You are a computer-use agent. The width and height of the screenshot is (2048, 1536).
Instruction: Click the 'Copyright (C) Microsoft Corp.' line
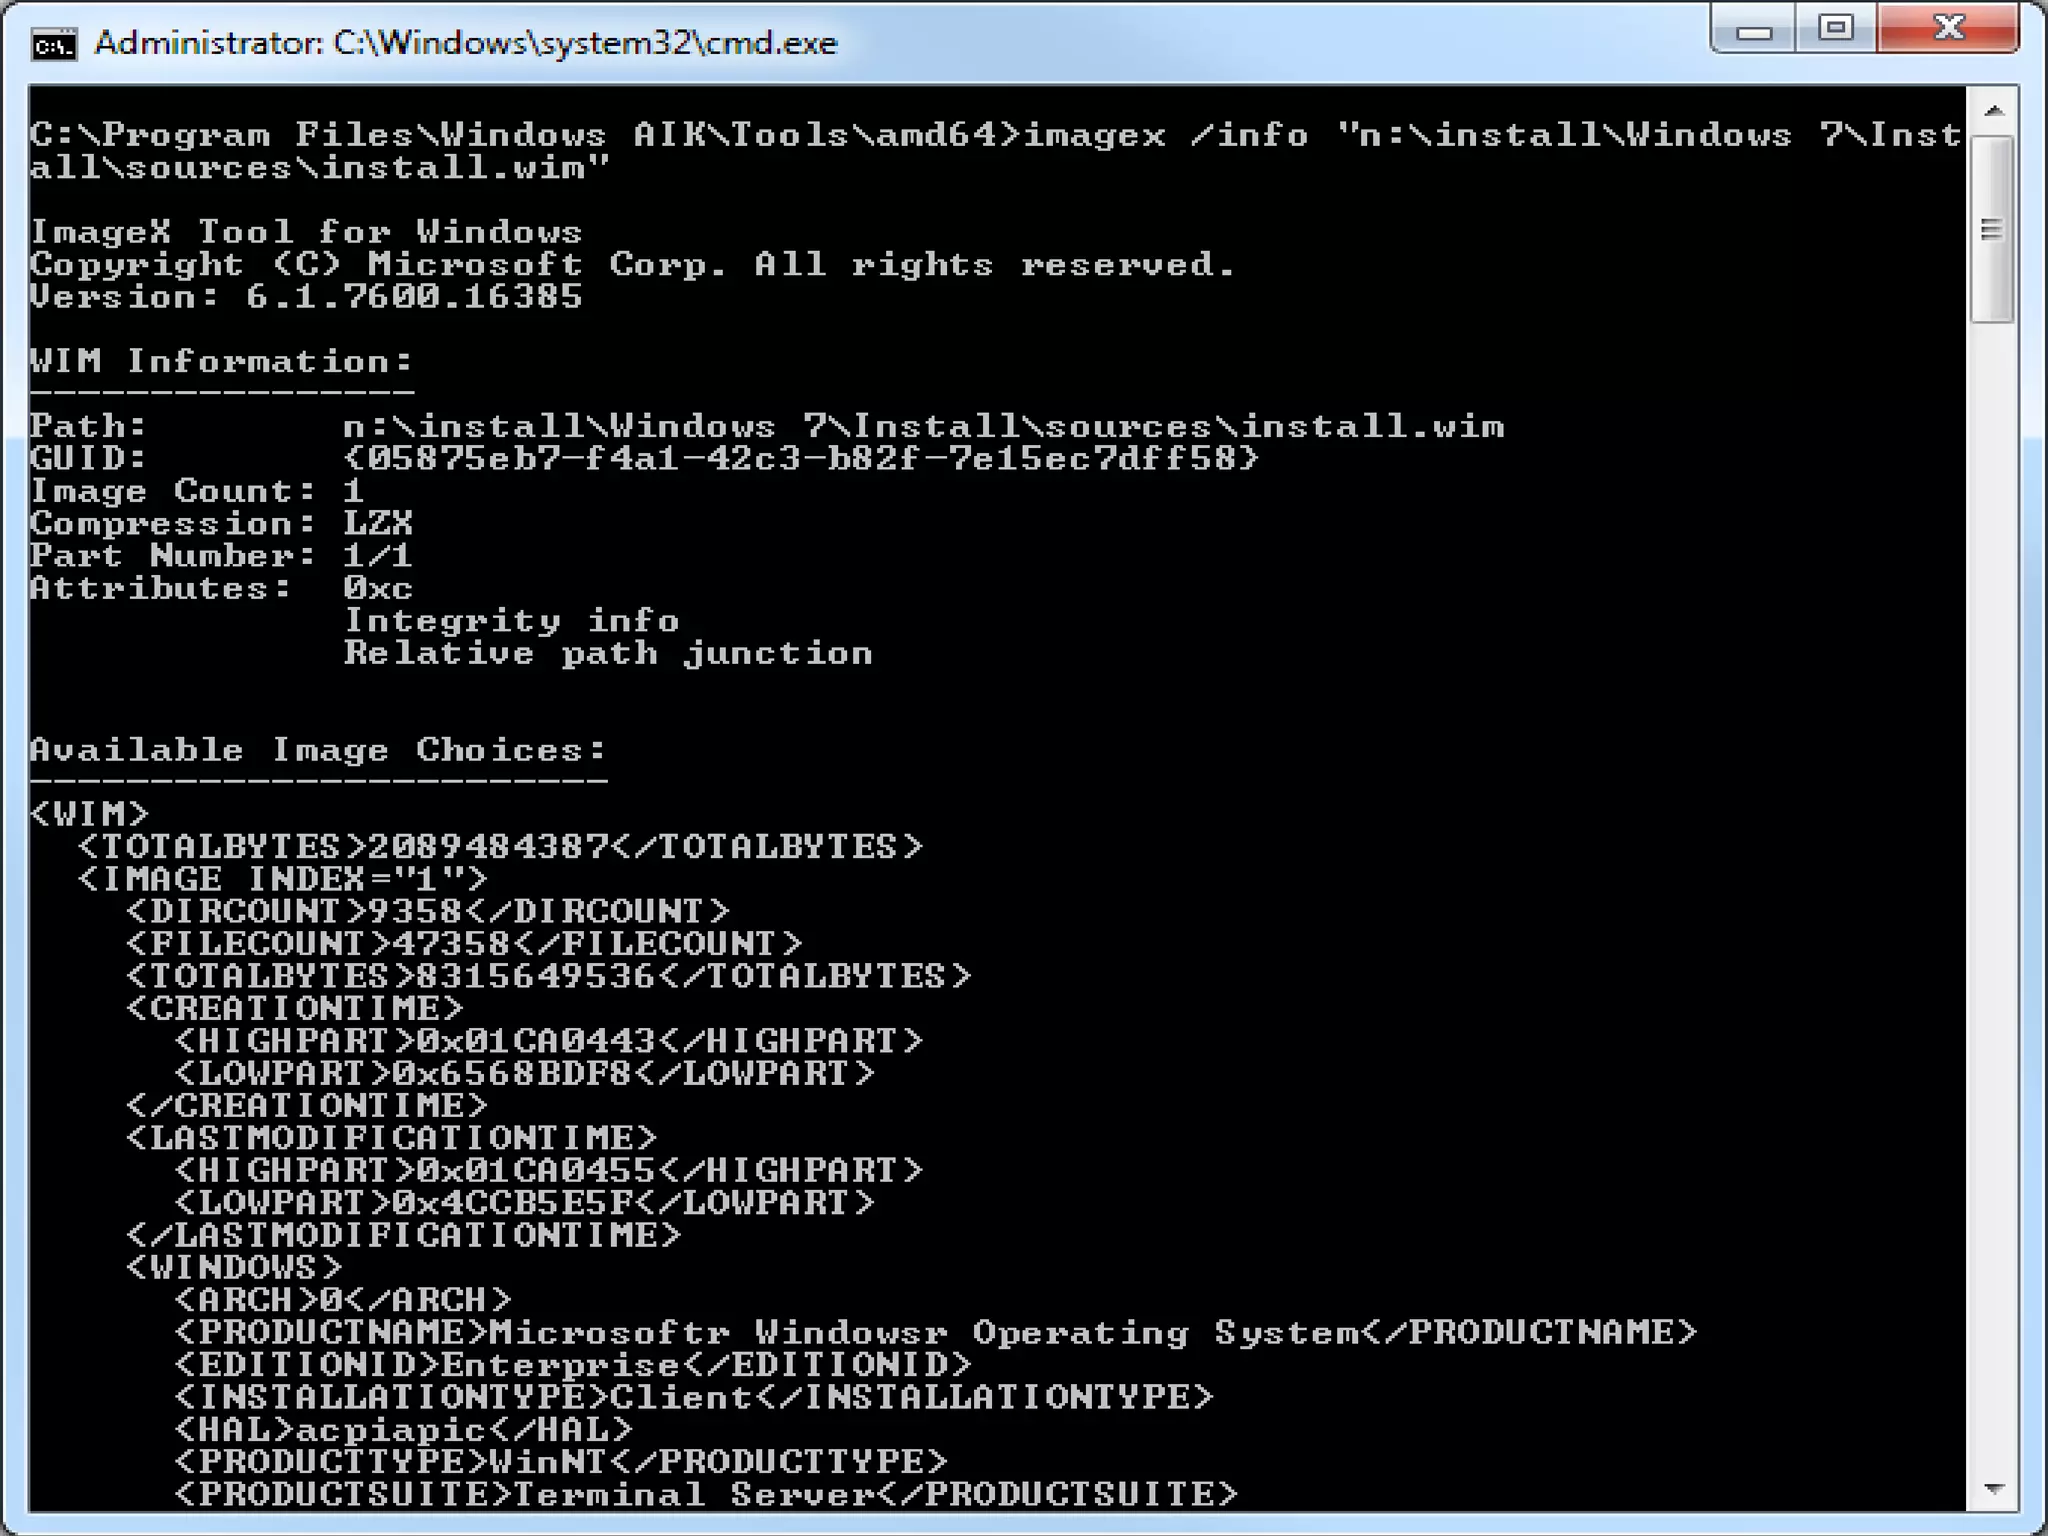click(633, 264)
